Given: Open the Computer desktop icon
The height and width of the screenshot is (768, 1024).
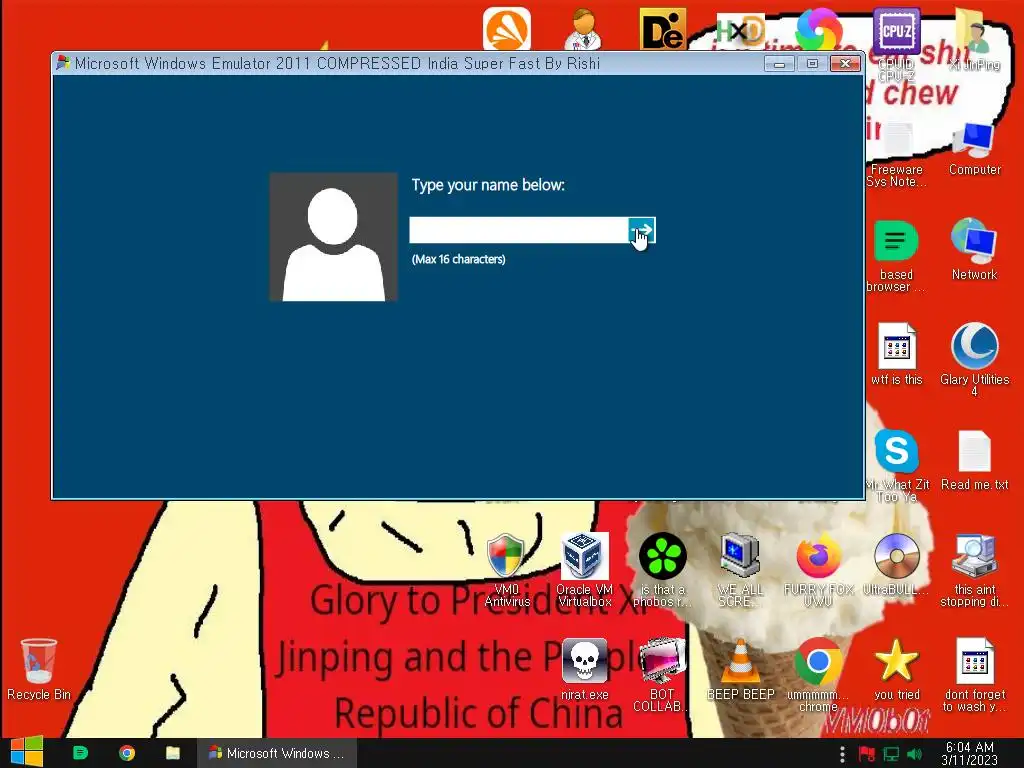Looking at the screenshot, I should [x=974, y=149].
